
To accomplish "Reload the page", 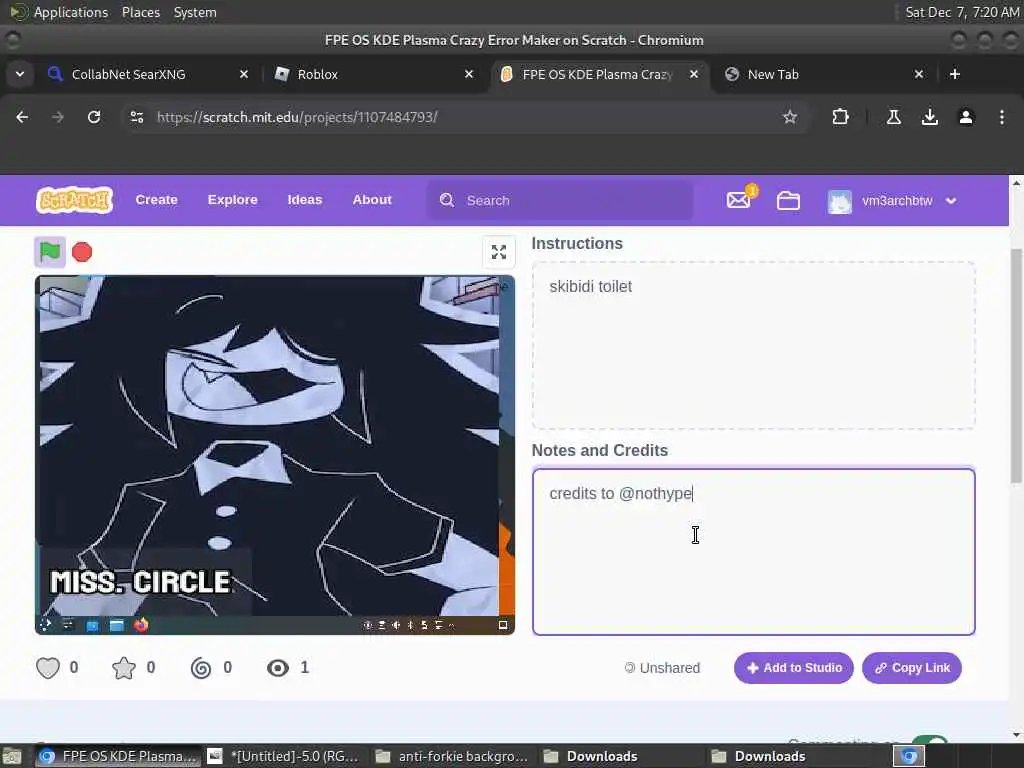I will point(94,118).
